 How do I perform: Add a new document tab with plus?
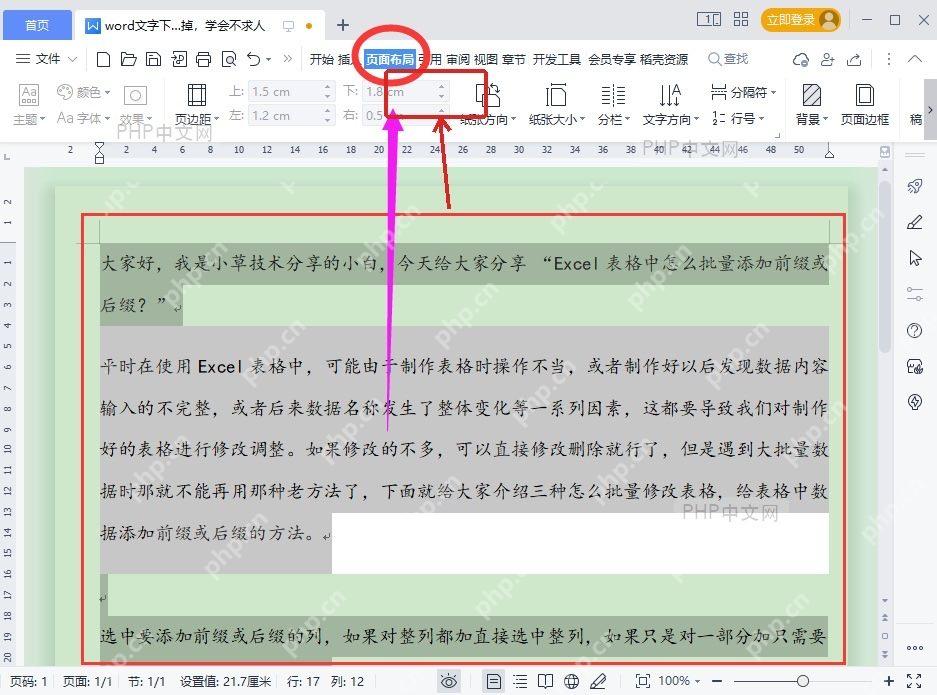(342, 25)
